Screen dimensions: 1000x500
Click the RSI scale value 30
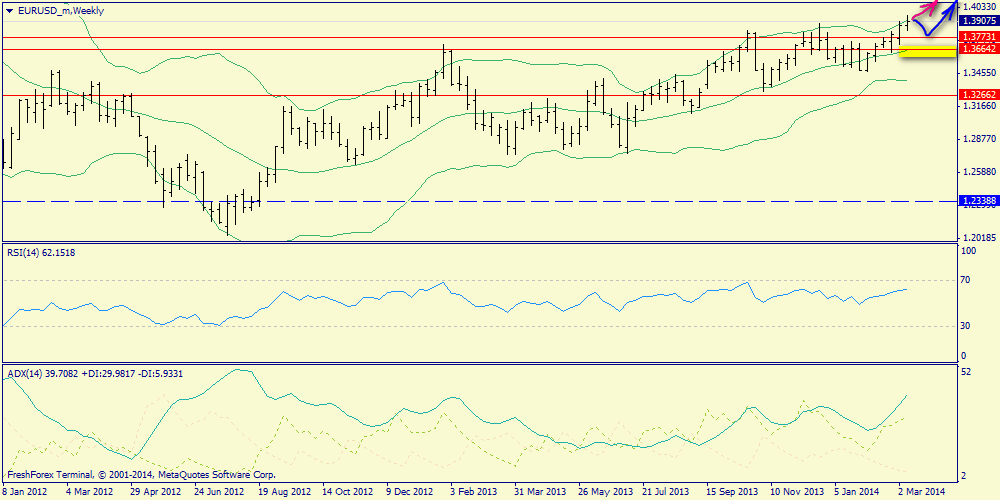966,326
